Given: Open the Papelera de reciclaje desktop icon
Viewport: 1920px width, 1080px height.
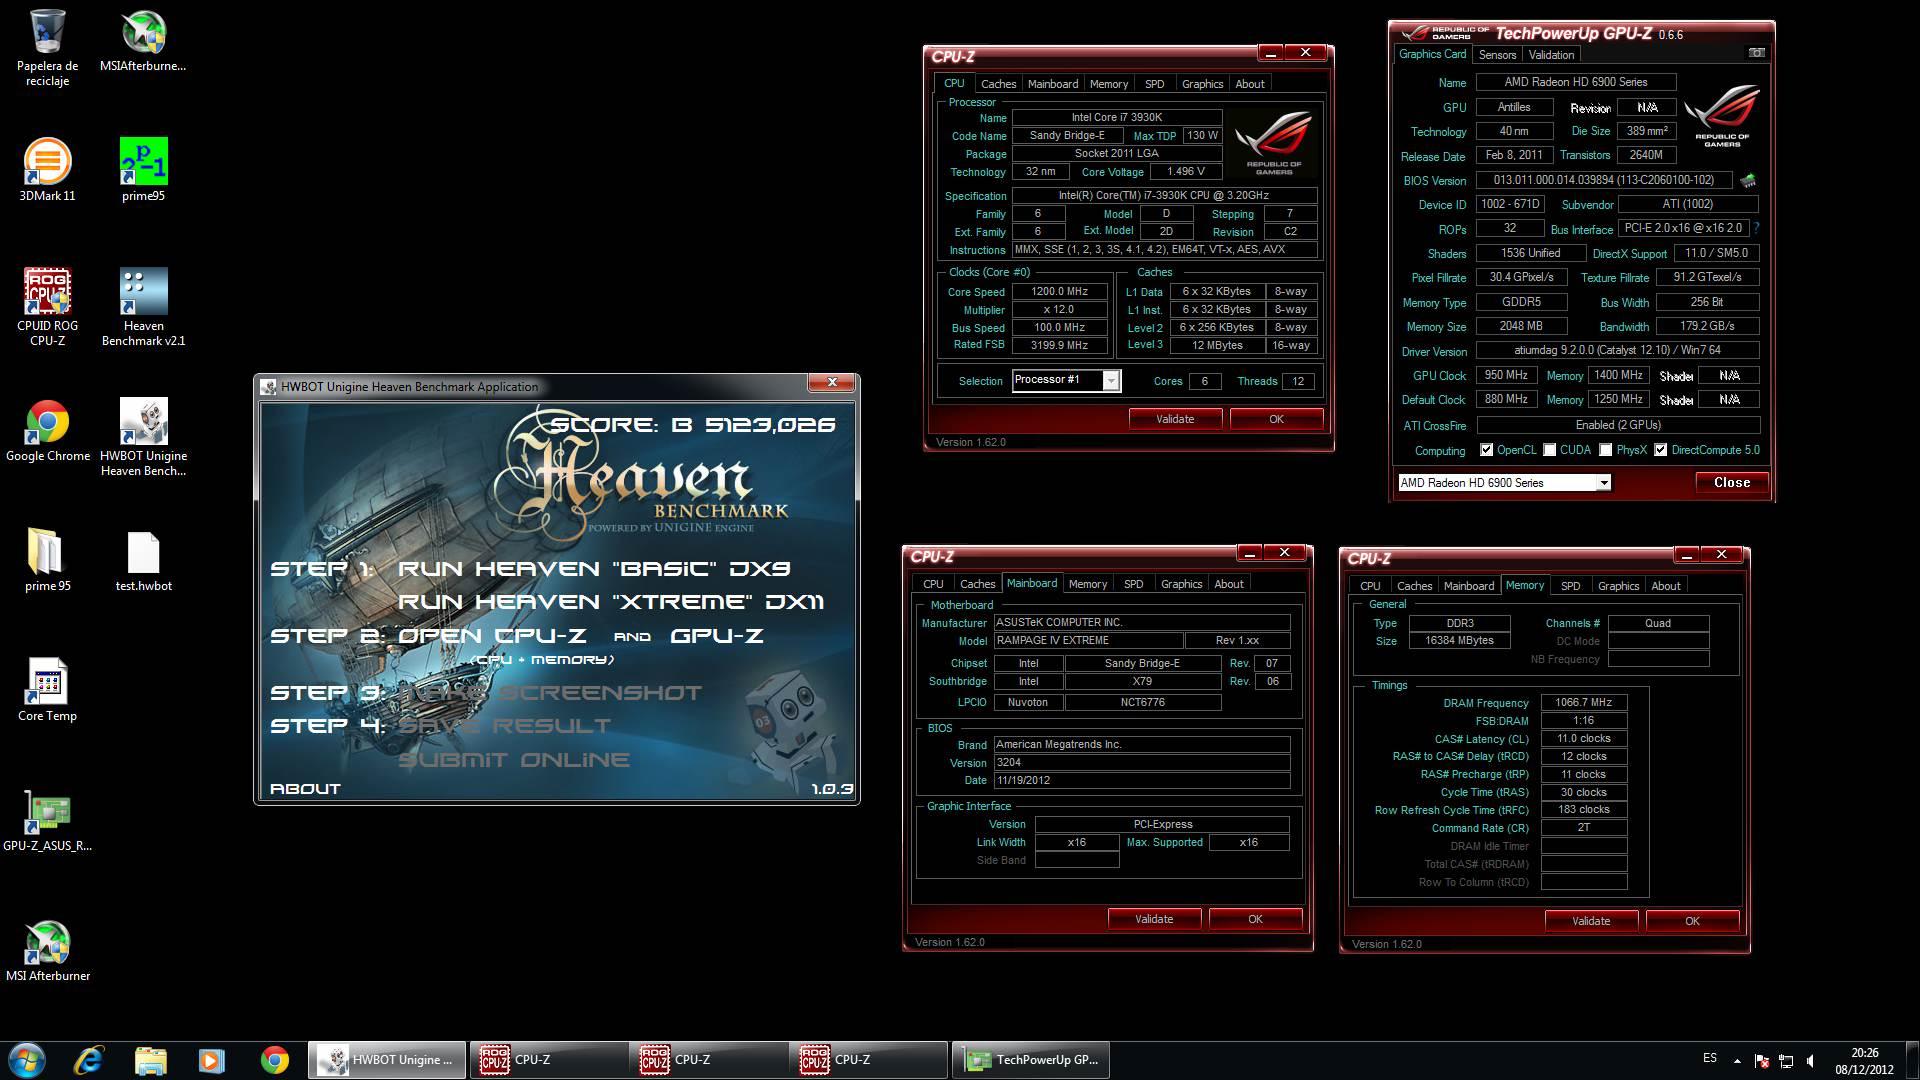Looking at the screenshot, I should point(47,48).
